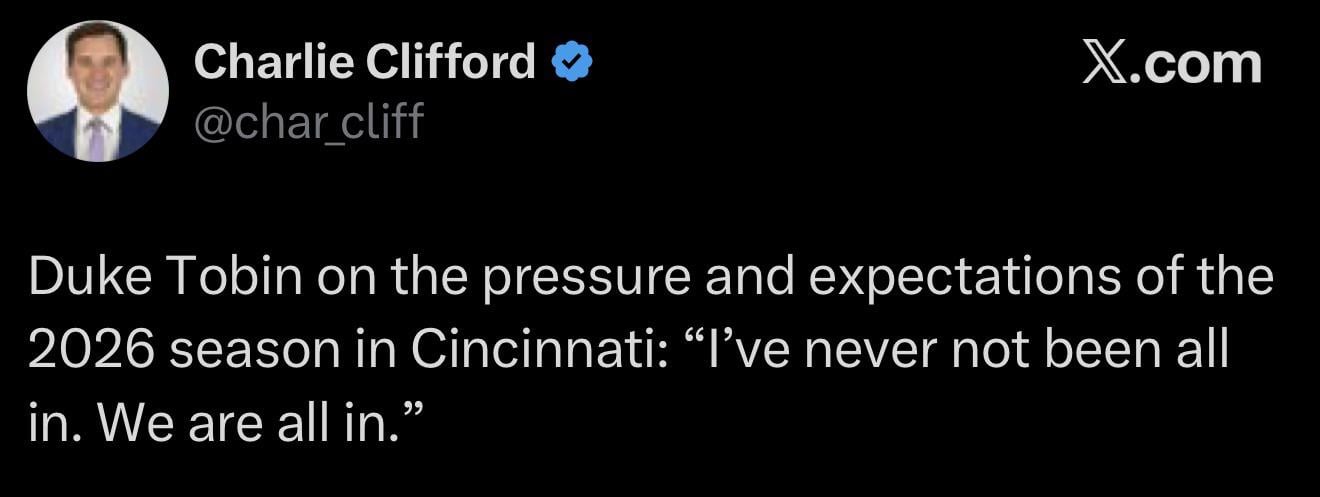Click the purple tie in the avatar
This screenshot has height=497, width=1320.
click(x=96, y=138)
